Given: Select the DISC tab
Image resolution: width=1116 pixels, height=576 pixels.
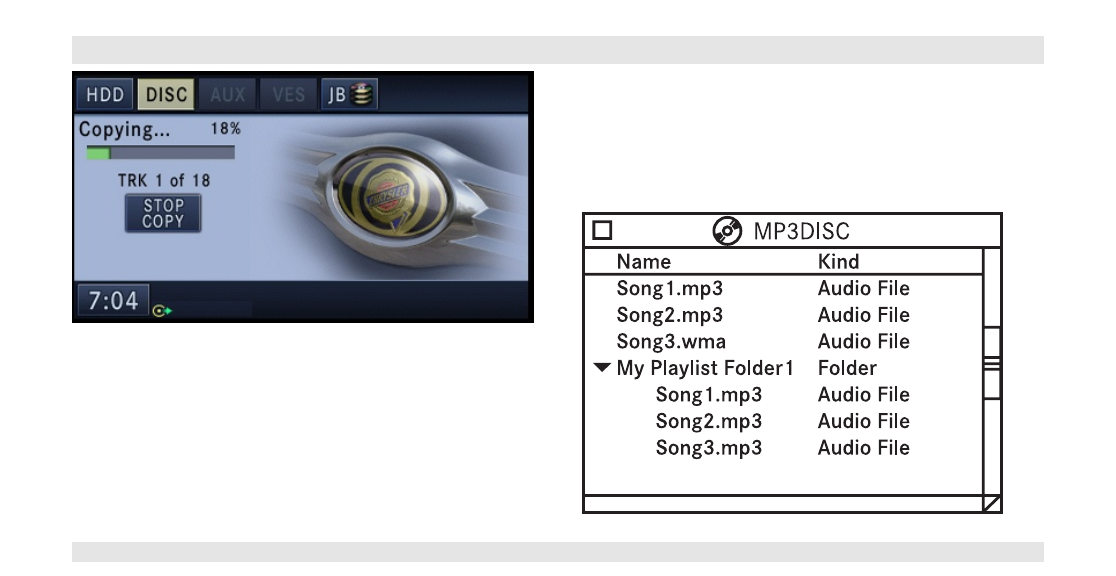Looking at the screenshot, I should click(166, 94).
